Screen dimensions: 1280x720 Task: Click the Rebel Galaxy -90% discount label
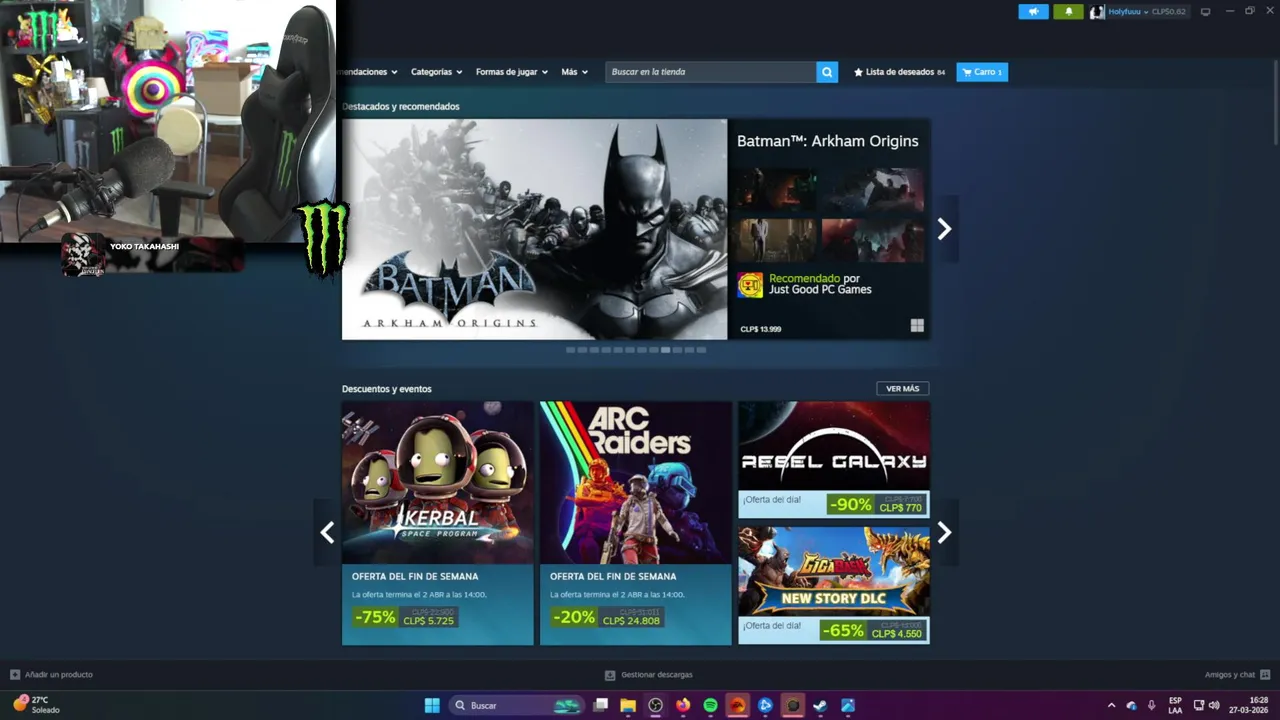850,505
